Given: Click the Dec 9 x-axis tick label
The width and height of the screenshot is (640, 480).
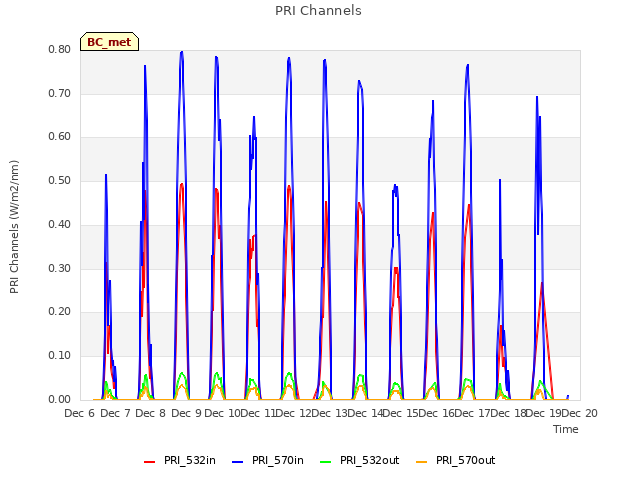Looking at the screenshot, I should pyautogui.click(x=187, y=413).
